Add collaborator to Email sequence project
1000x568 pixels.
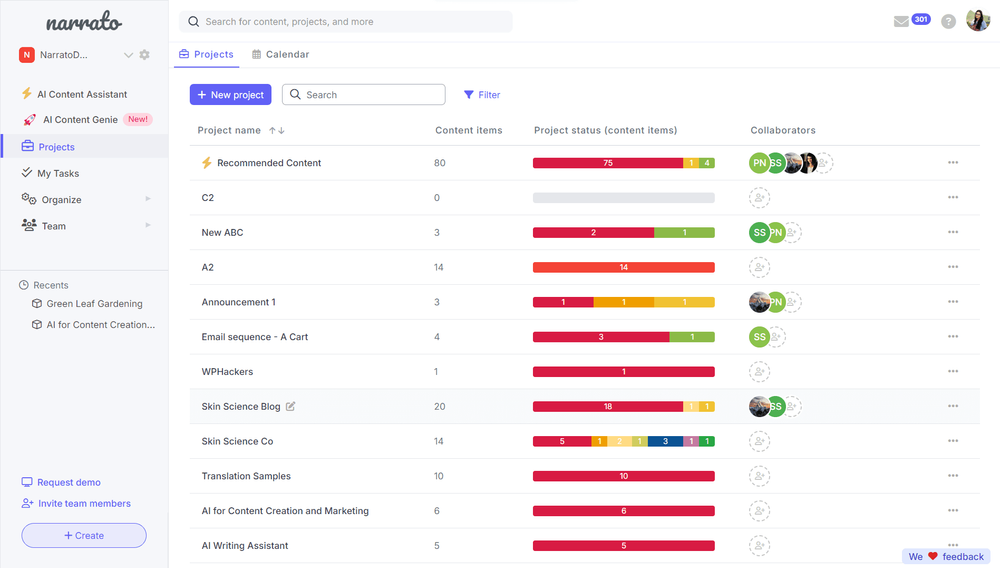[777, 337]
